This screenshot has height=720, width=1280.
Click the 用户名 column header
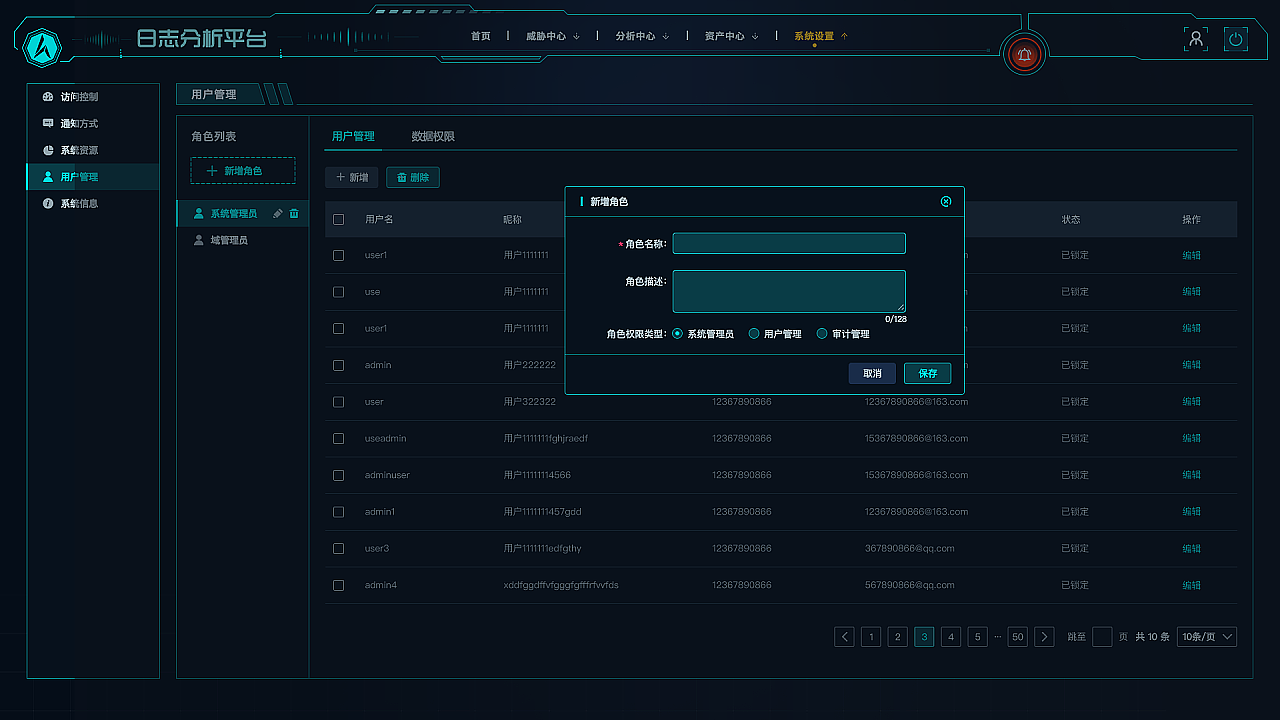pyautogui.click(x=379, y=219)
